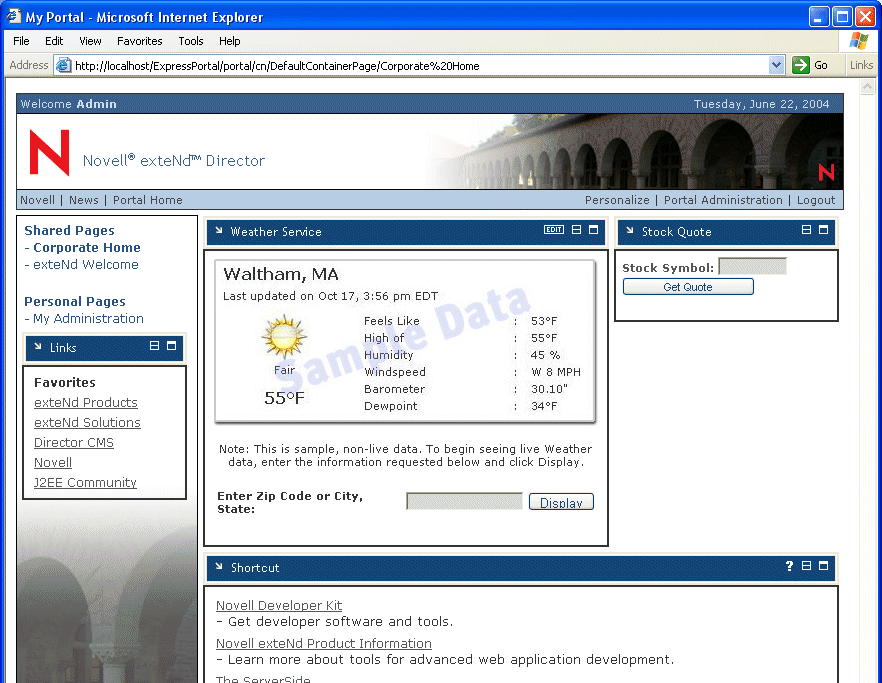
Task: Click the page icon in address bar
Action: tap(64, 65)
